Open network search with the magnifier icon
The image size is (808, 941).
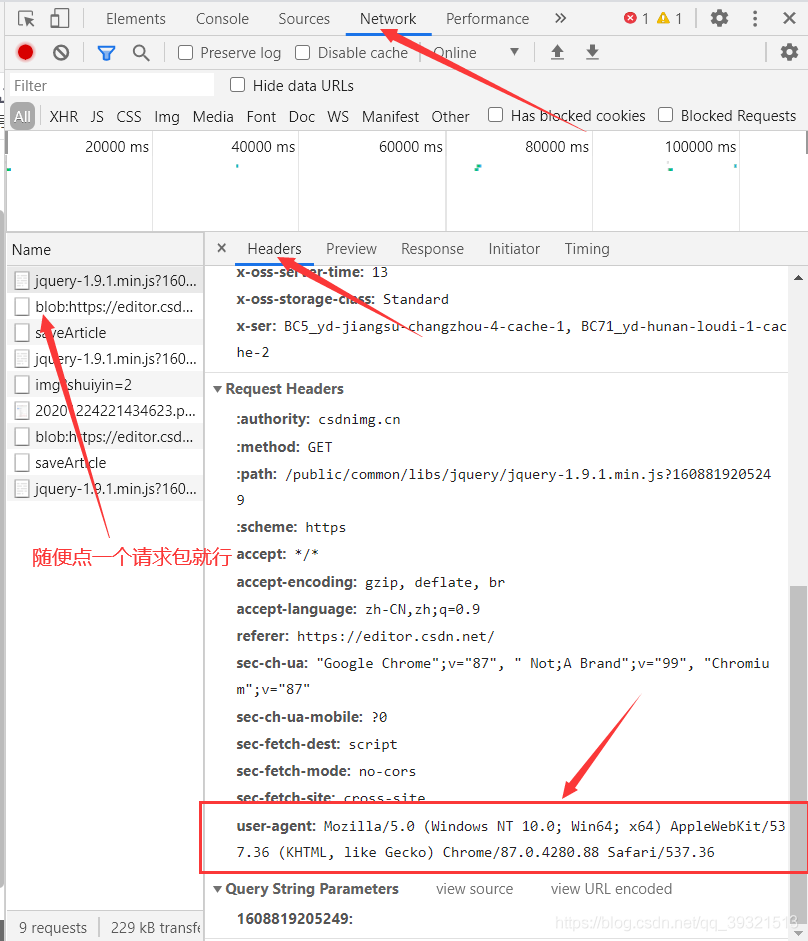[141, 53]
